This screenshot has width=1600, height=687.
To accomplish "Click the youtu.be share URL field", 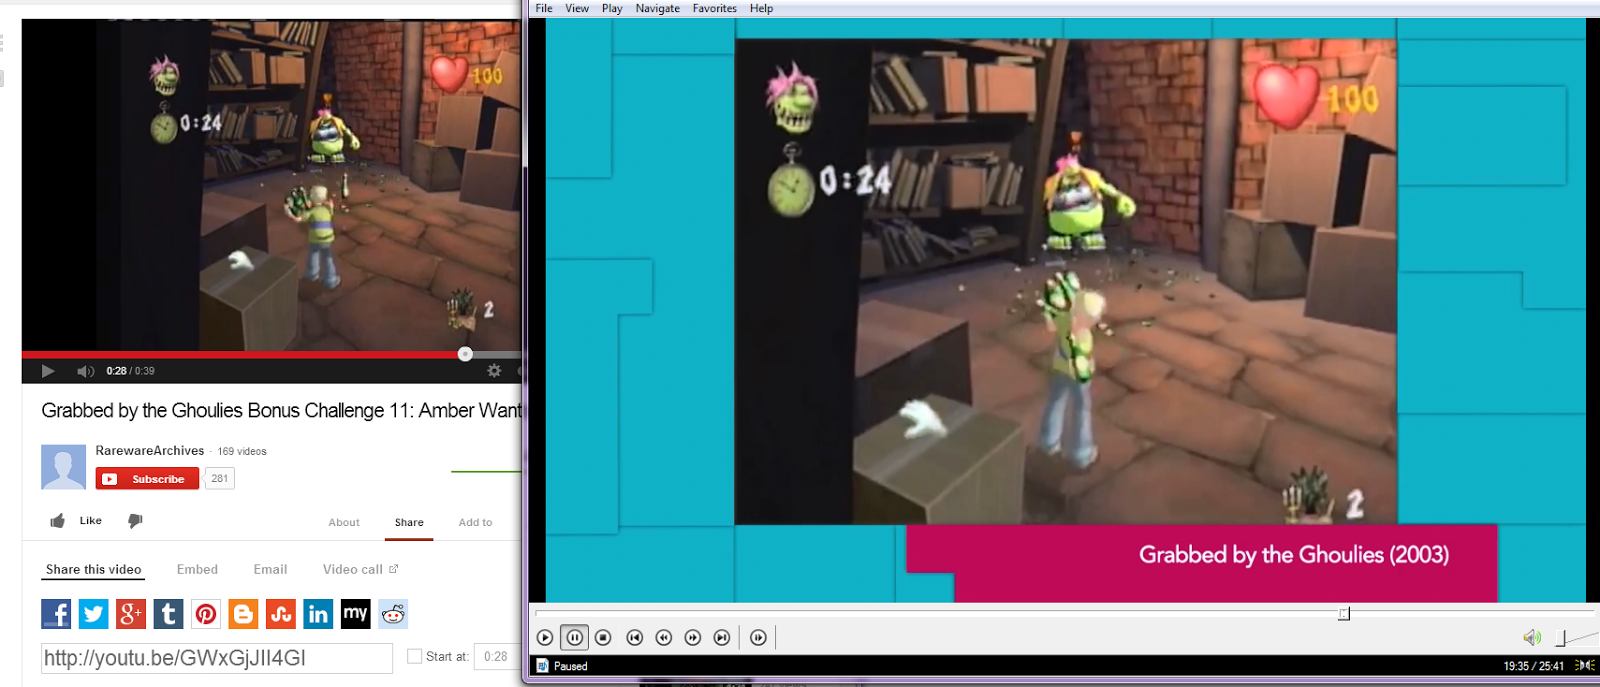I will click(216, 658).
